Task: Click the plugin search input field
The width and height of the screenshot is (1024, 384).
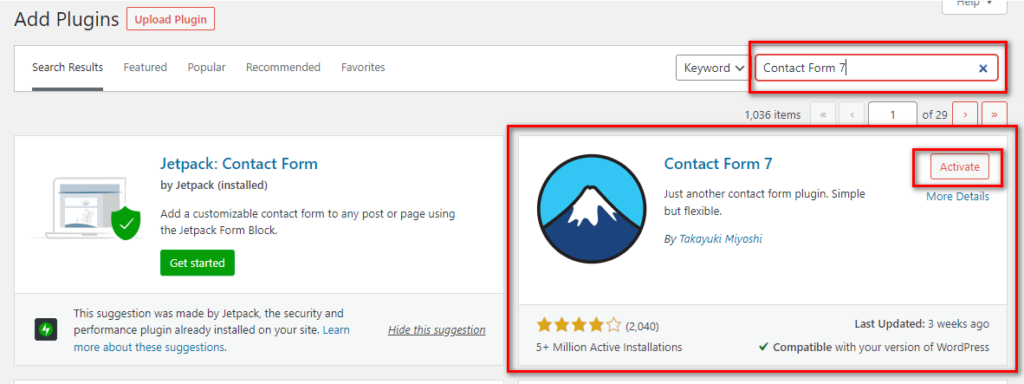Action: point(876,68)
